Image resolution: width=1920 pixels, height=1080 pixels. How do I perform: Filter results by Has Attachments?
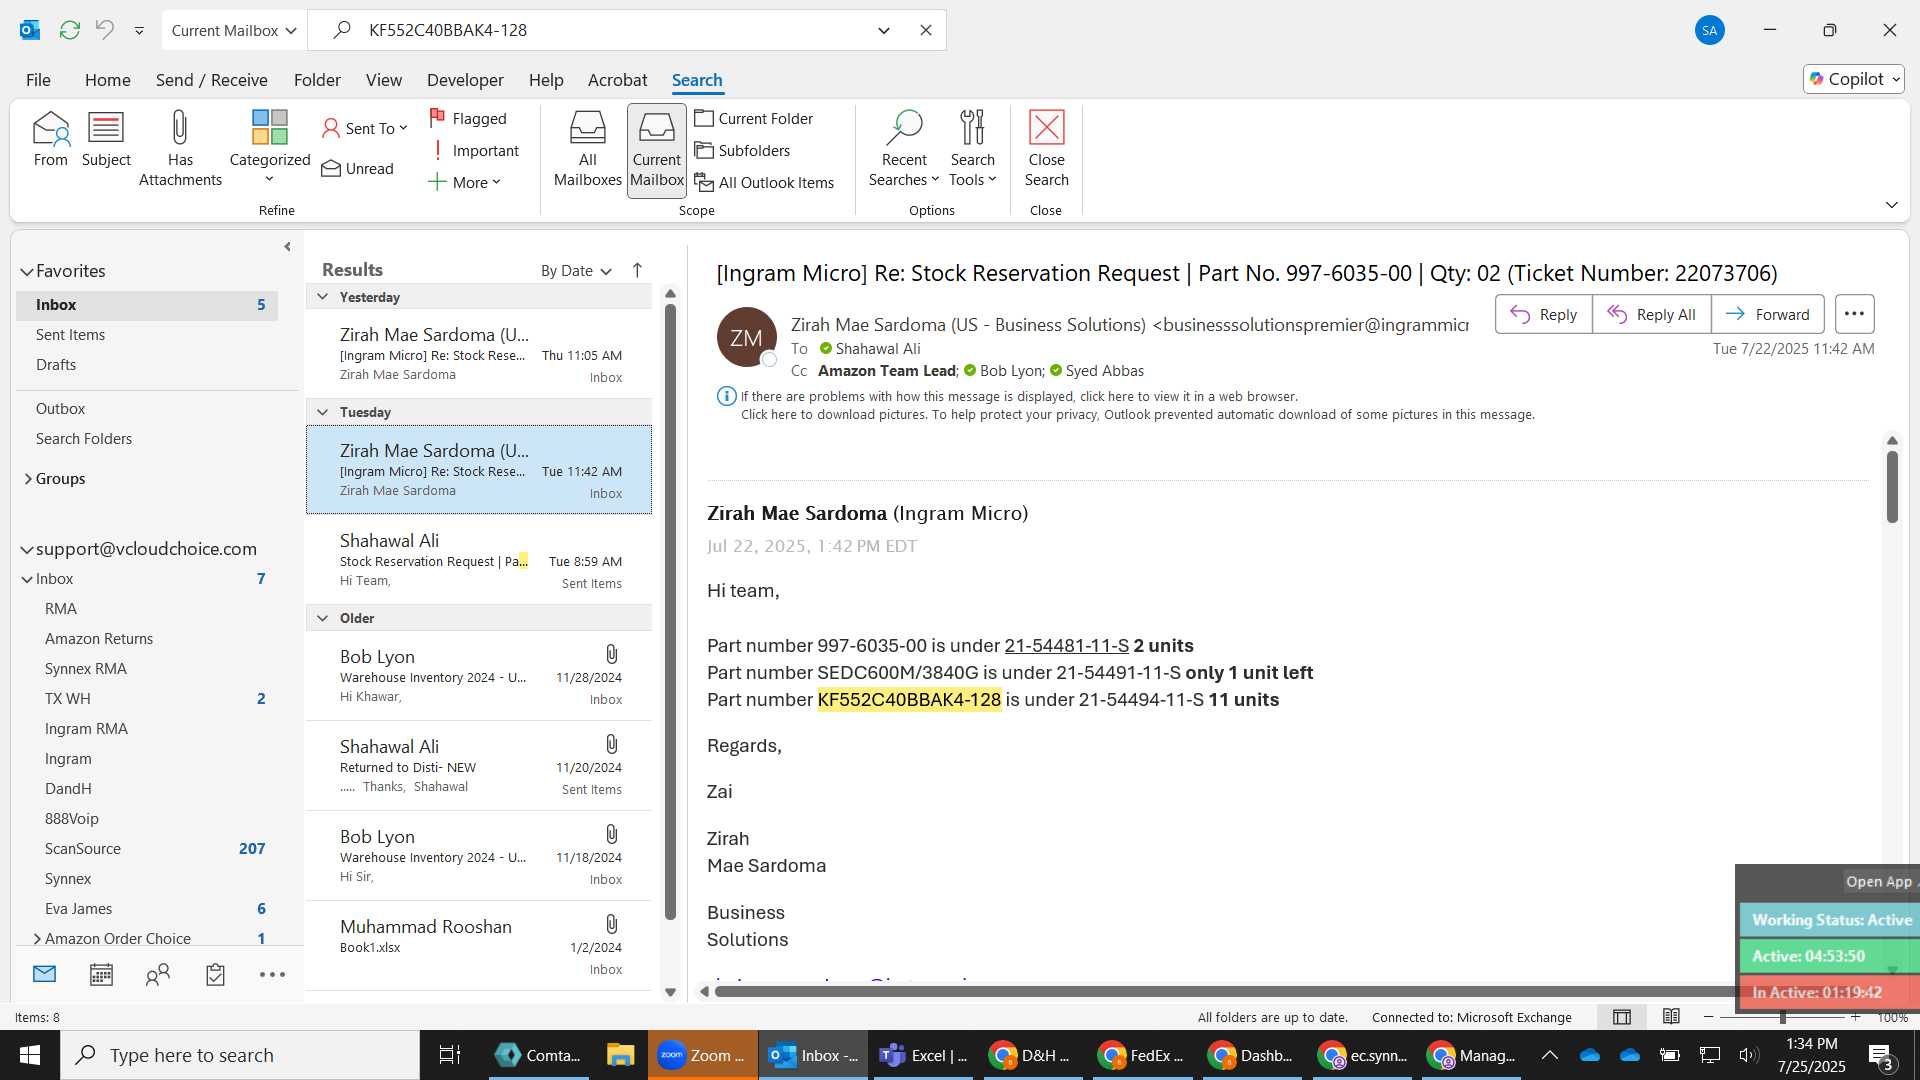[180, 148]
